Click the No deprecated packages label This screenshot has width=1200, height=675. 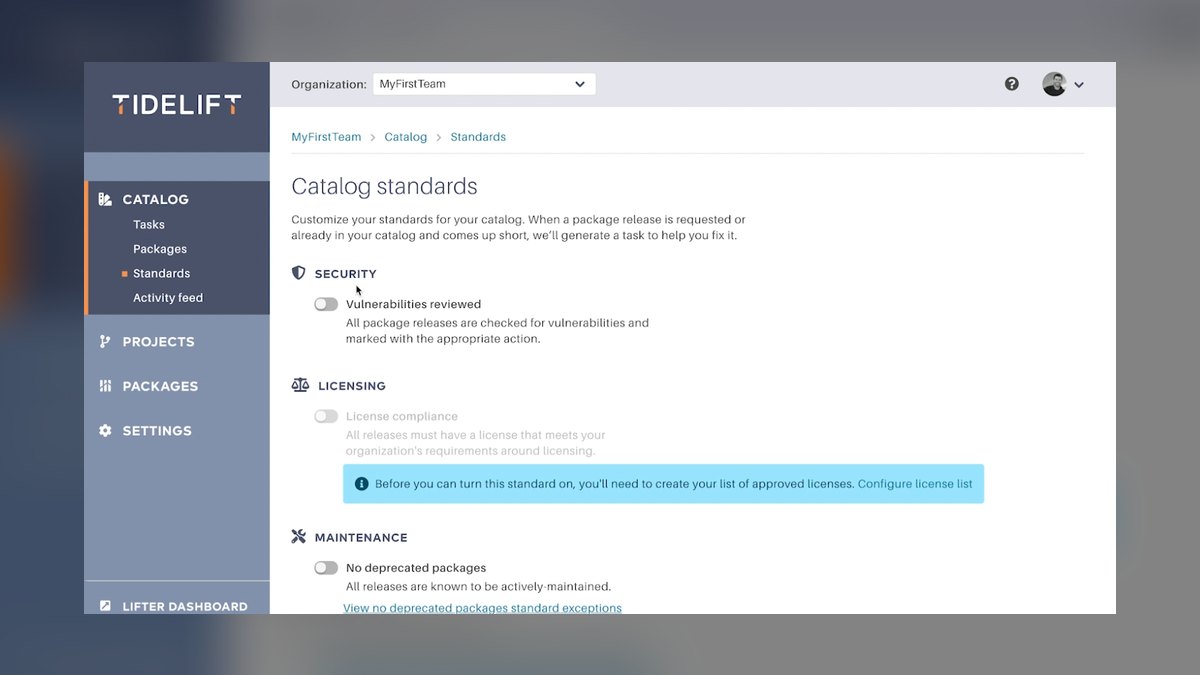point(416,568)
